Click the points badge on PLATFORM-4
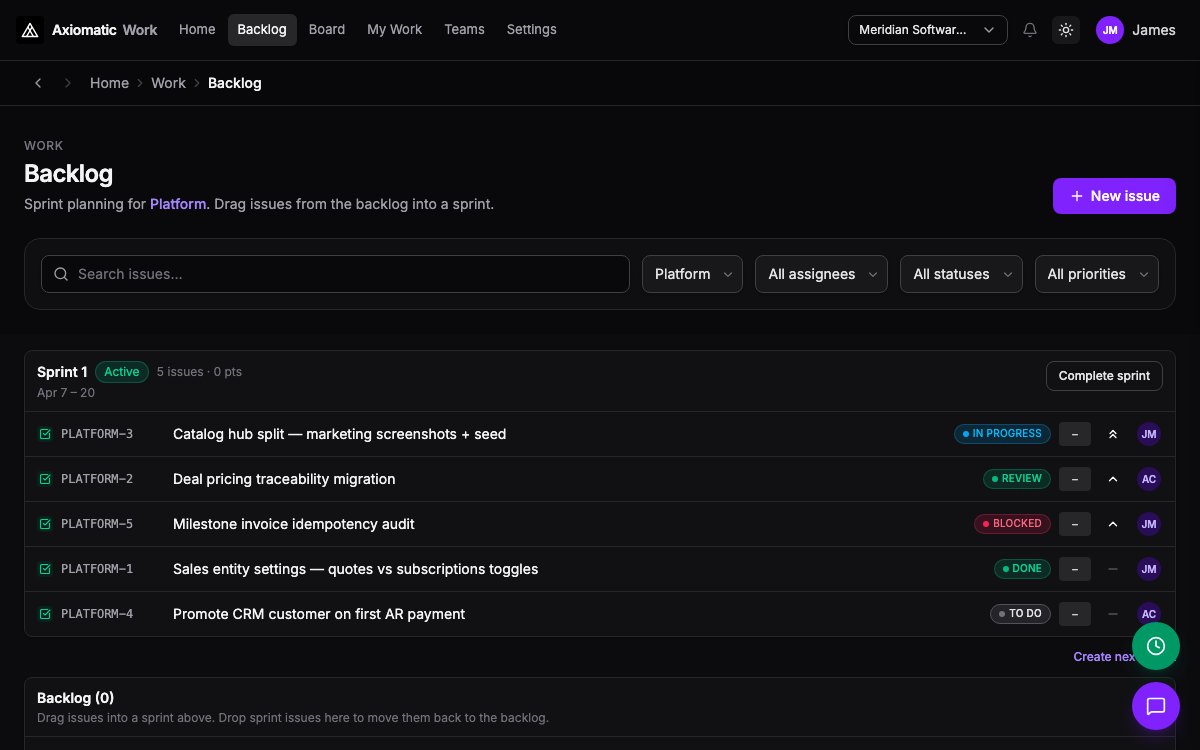 click(1075, 614)
